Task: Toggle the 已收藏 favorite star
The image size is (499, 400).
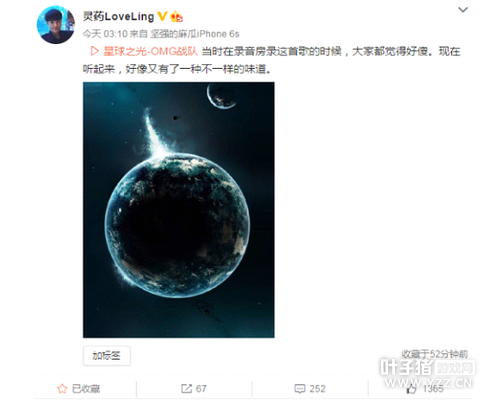Action: point(62,388)
